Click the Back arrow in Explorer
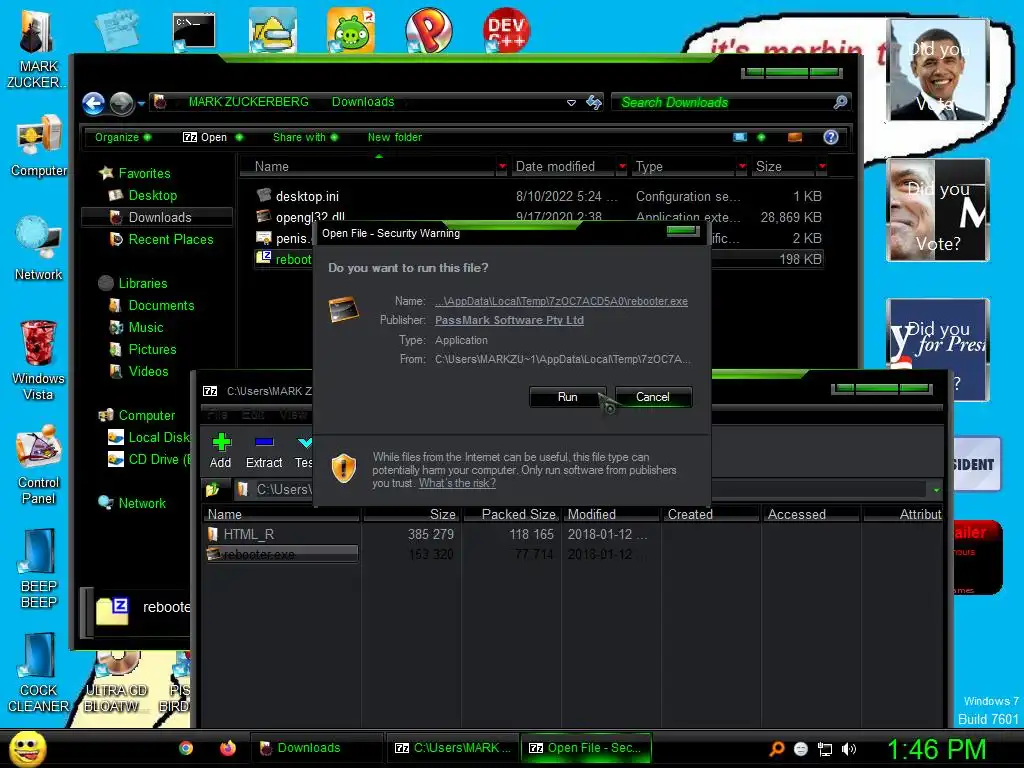Image resolution: width=1024 pixels, height=768 pixels. click(93, 103)
